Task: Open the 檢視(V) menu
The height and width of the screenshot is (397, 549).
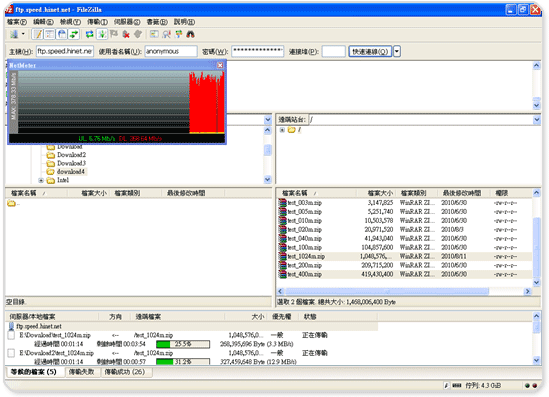Action: [70, 22]
